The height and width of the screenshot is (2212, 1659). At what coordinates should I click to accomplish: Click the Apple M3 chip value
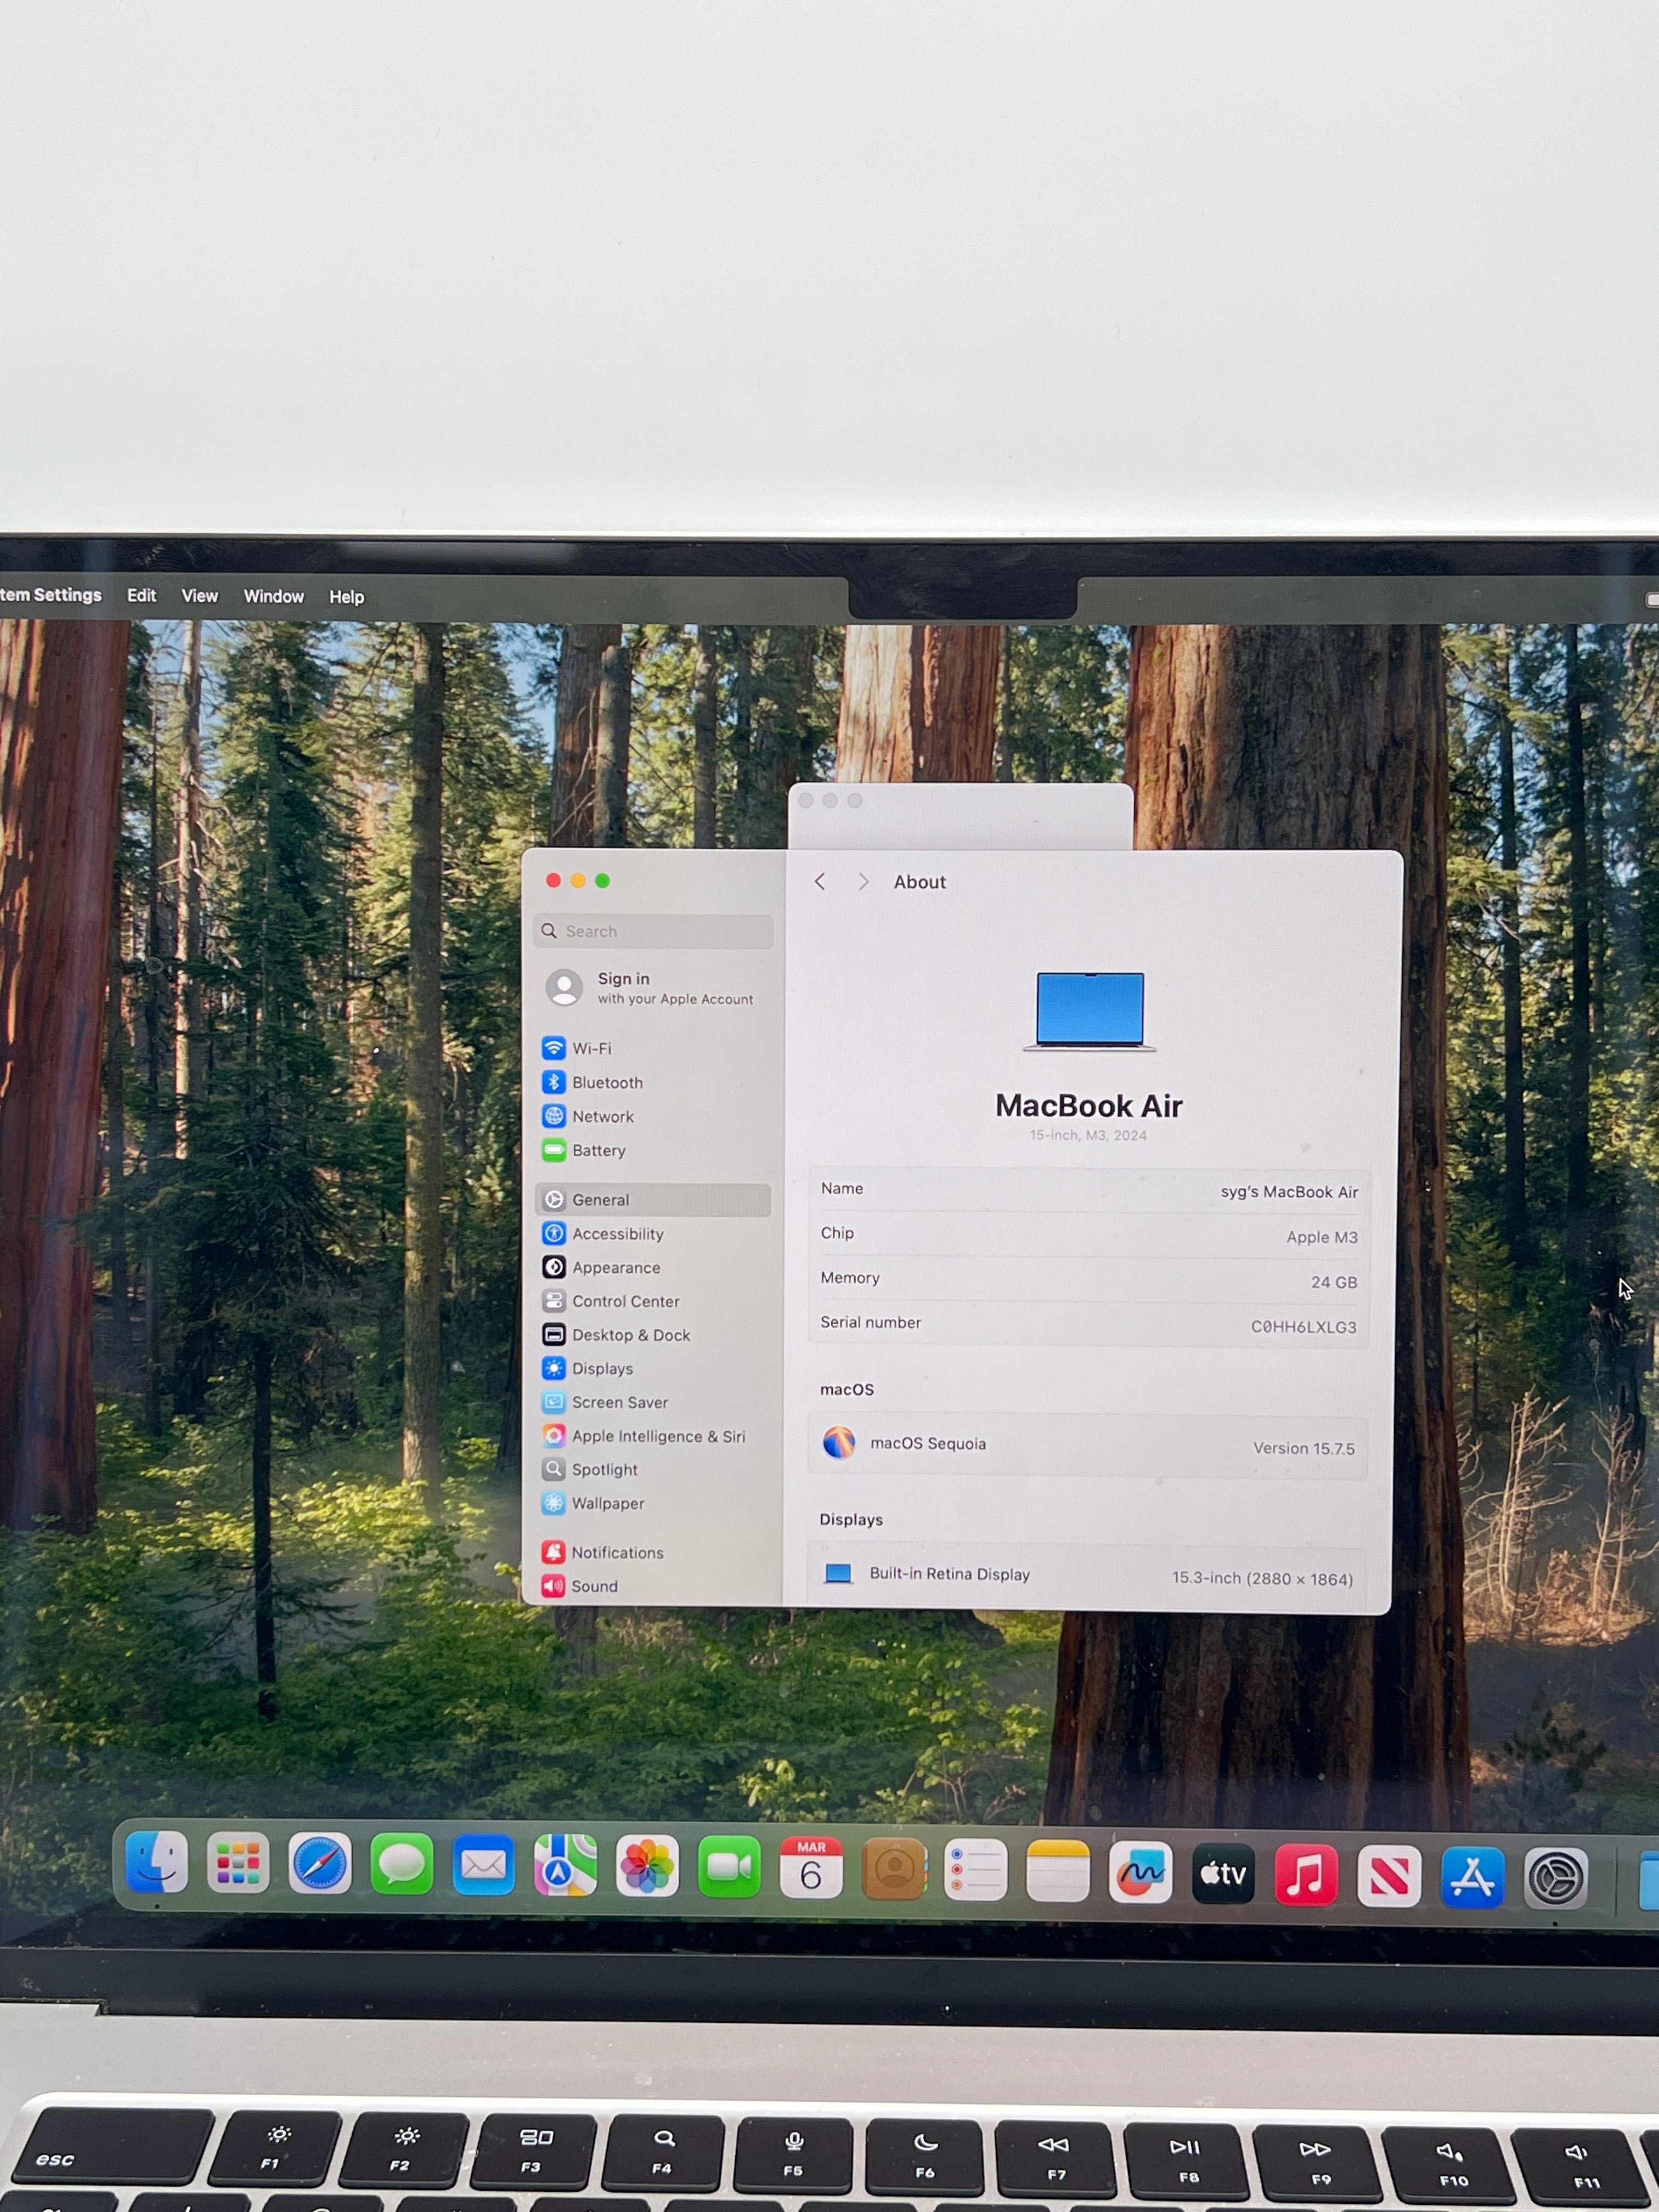[1321, 1237]
